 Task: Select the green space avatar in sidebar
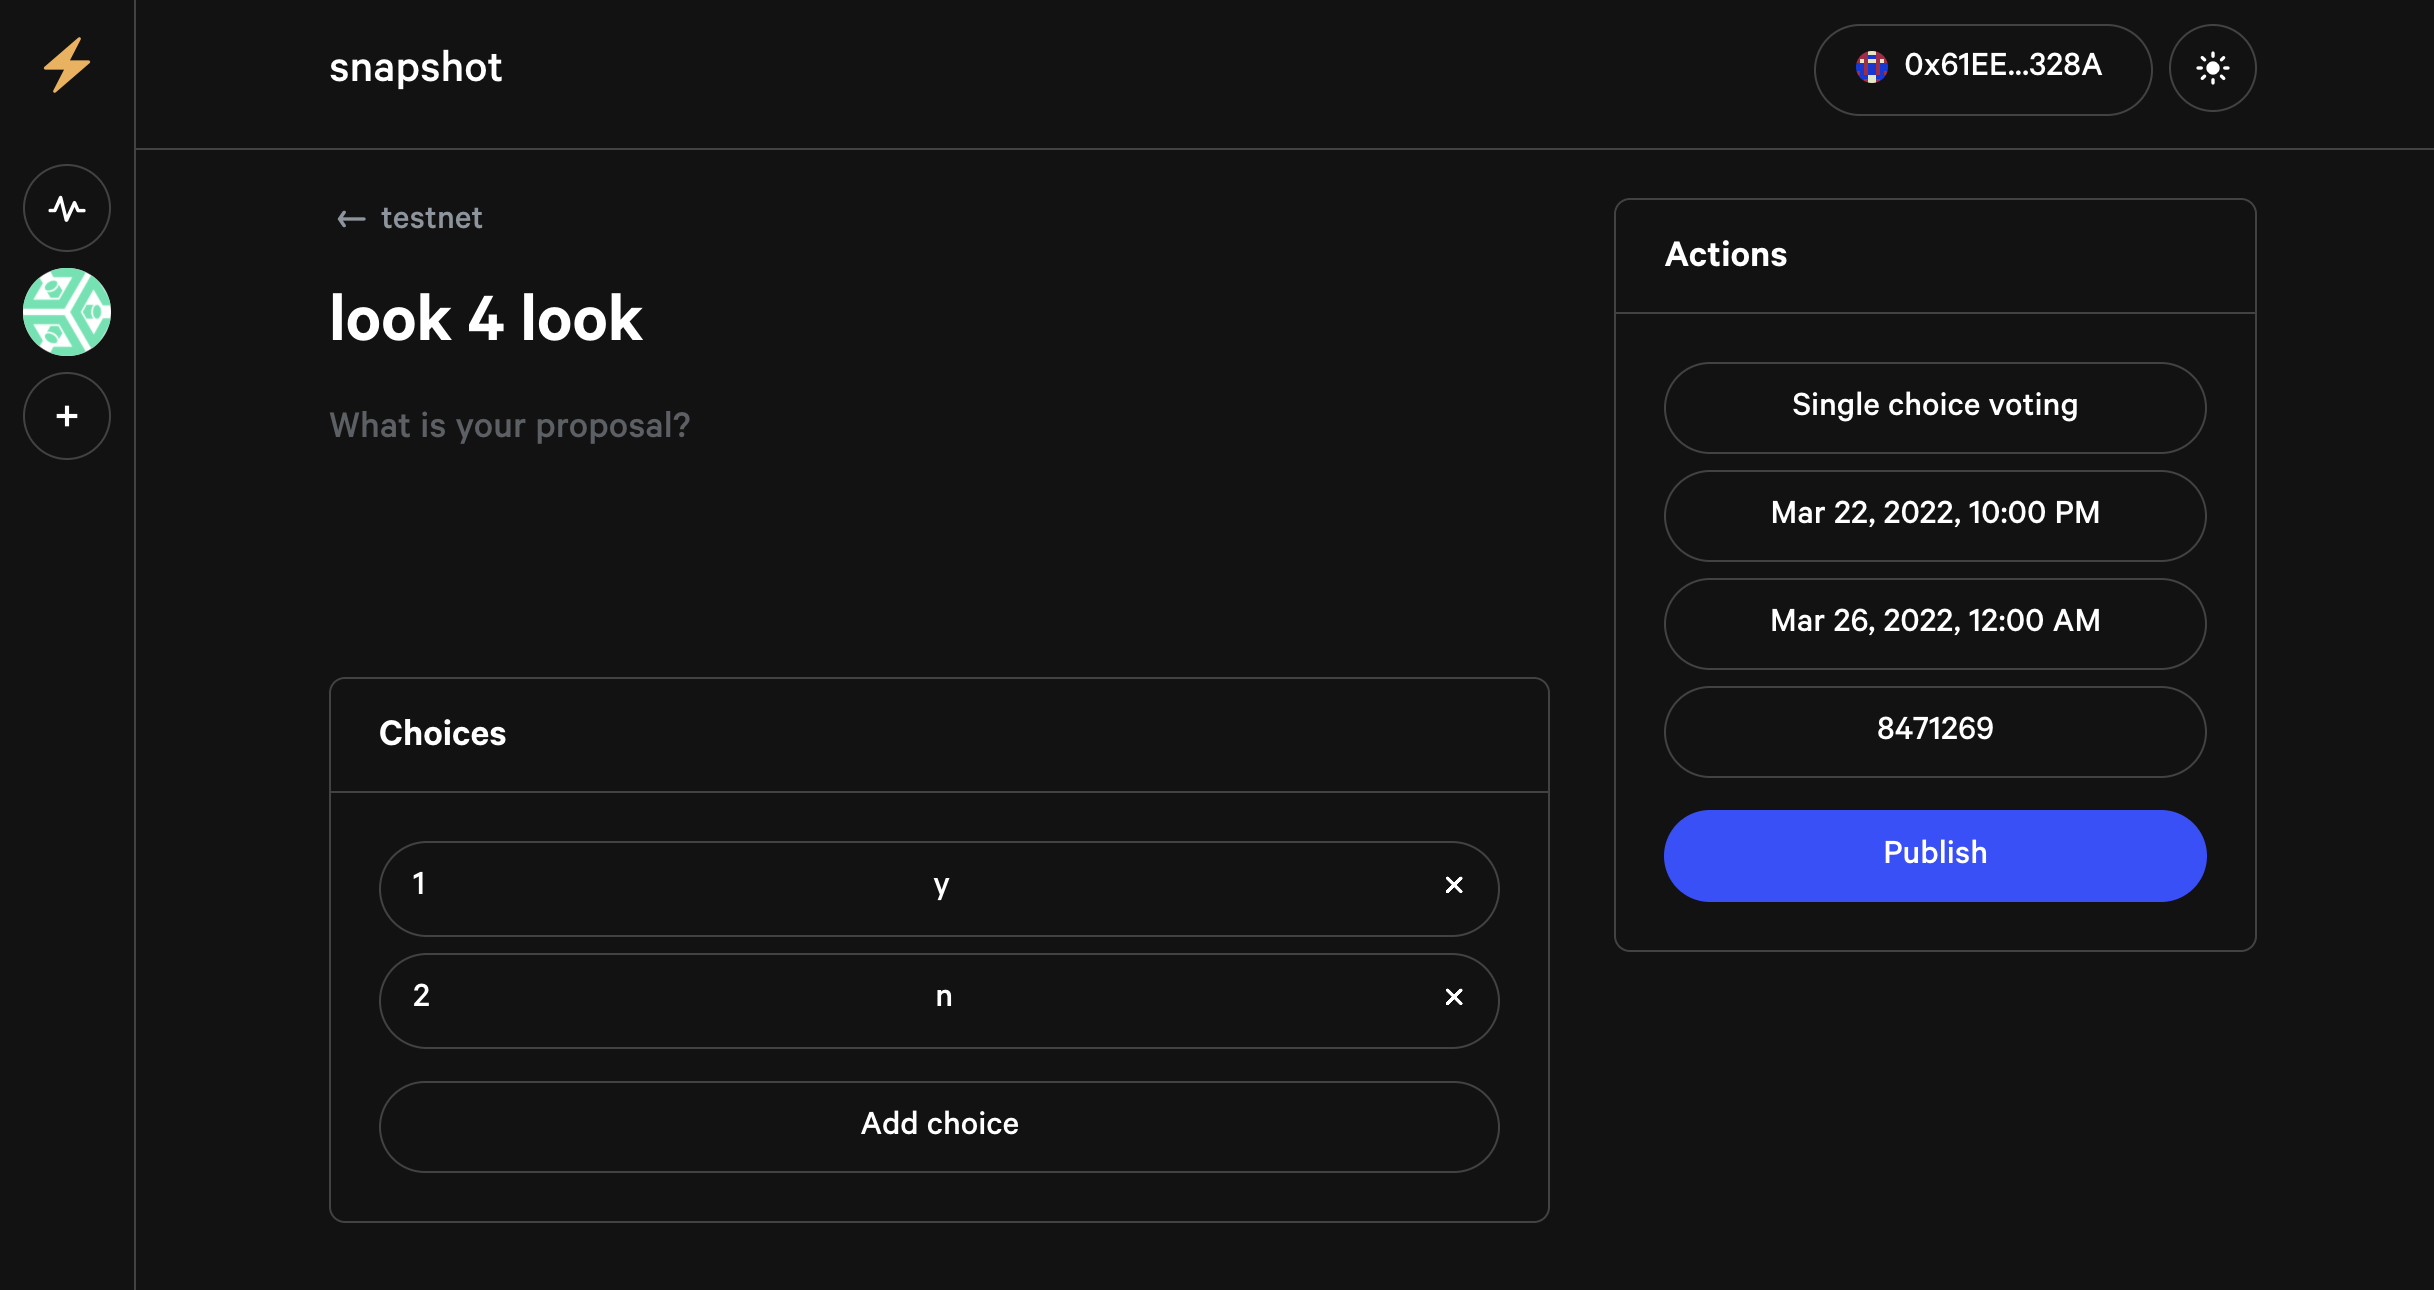click(66, 311)
